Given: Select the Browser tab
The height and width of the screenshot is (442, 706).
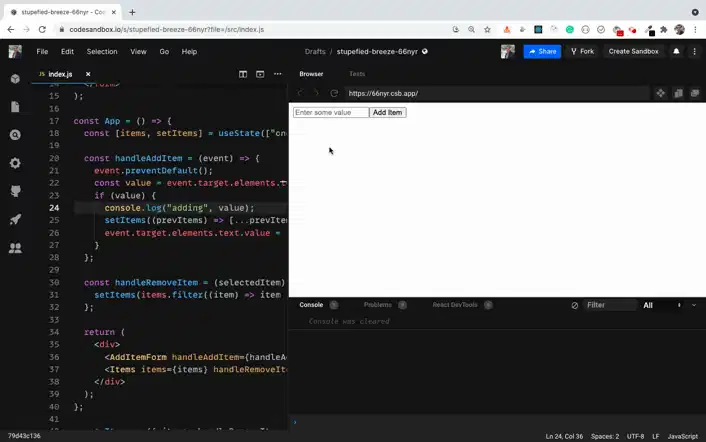Looking at the screenshot, I should click(x=311, y=74).
